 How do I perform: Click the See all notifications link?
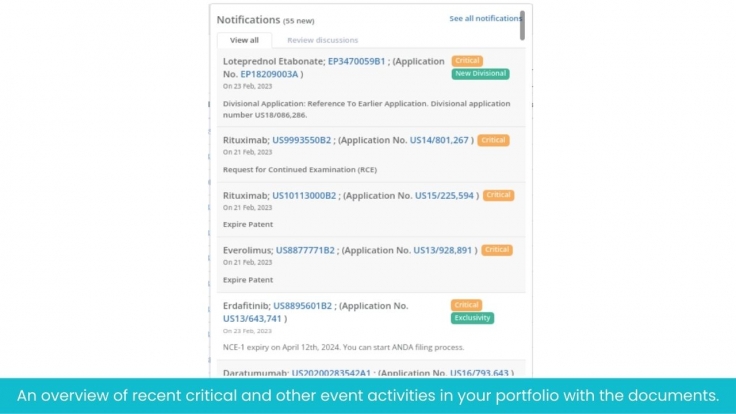click(x=485, y=18)
